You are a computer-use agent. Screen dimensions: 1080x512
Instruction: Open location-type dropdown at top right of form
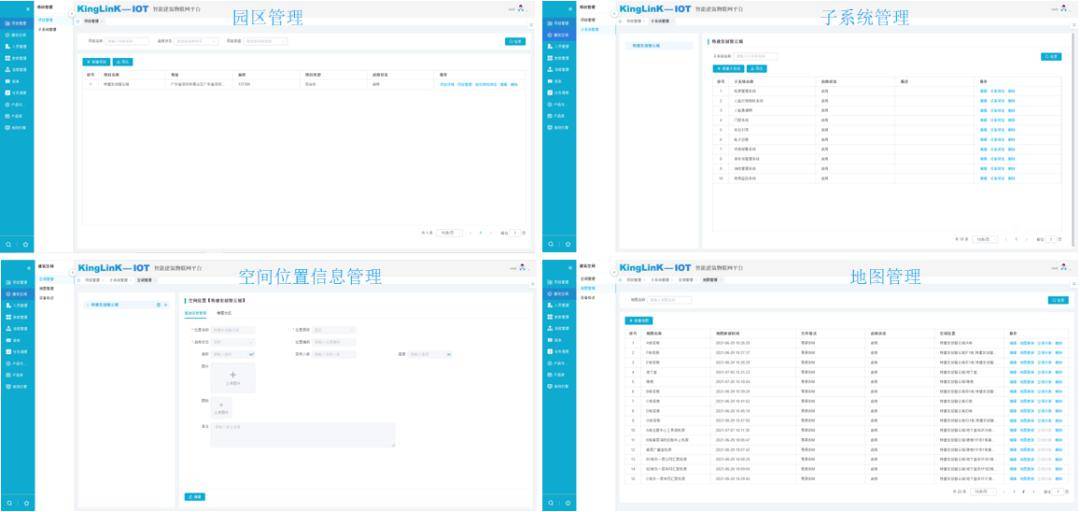335,330
